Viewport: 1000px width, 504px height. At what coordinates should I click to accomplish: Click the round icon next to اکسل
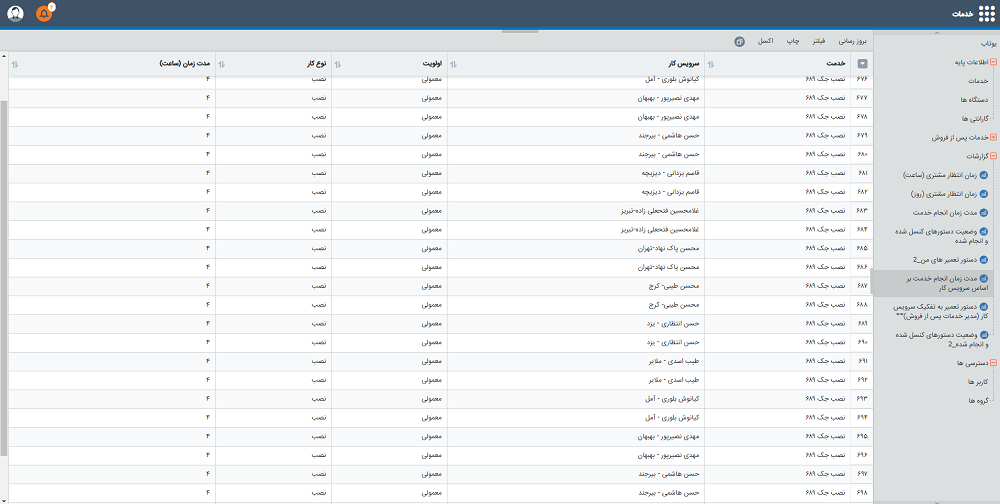click(740, 41)
